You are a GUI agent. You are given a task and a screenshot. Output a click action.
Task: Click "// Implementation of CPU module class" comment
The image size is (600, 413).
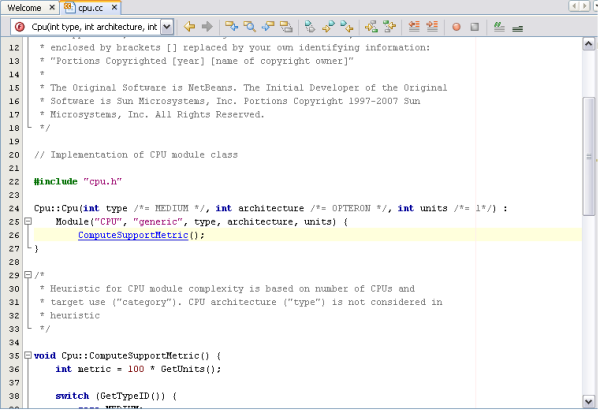136,155
